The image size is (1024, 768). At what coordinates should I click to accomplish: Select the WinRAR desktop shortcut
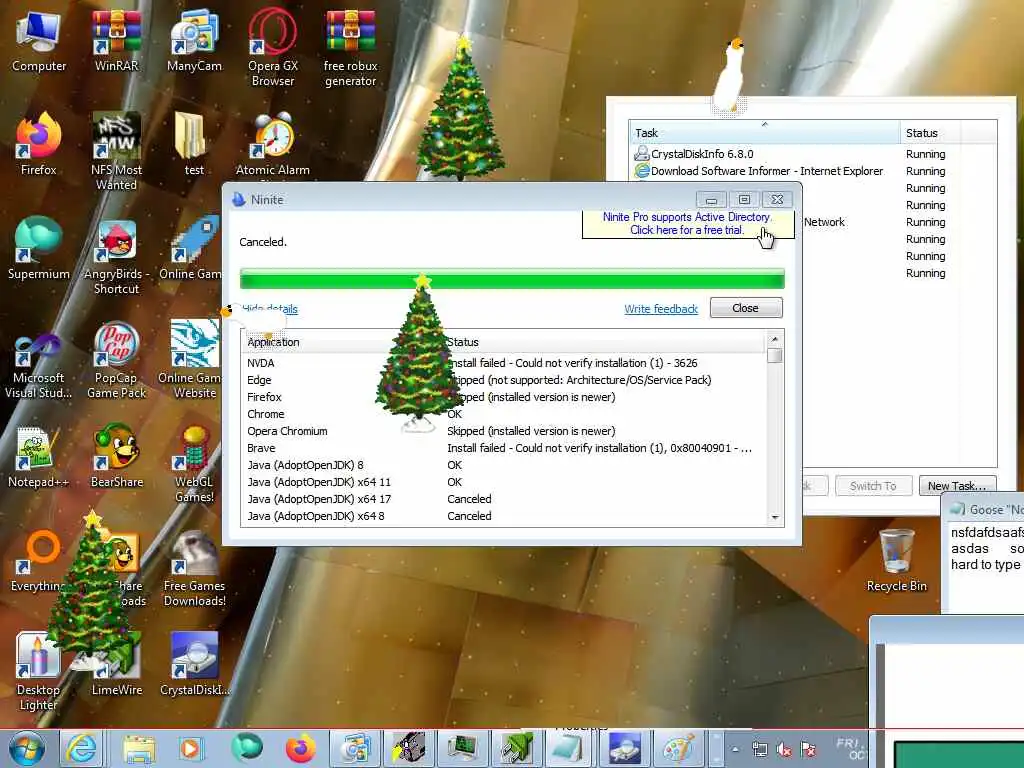point(116,42)
